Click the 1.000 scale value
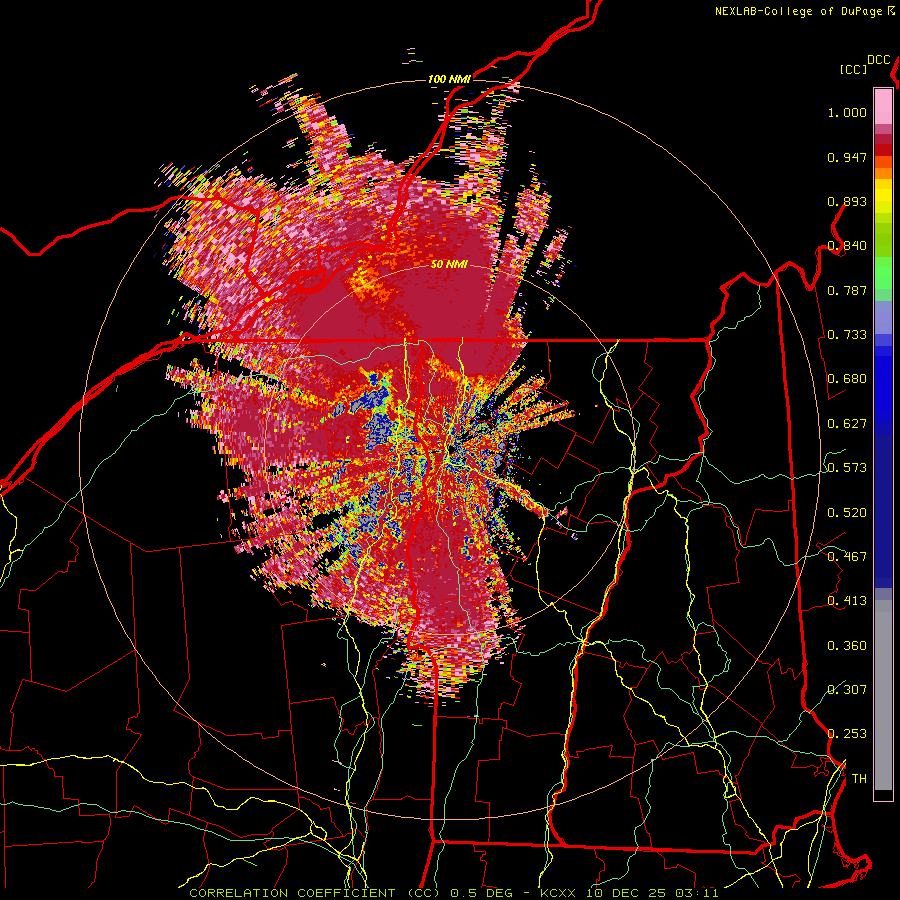Screen dimensions: 900x900 coord(847,112)
